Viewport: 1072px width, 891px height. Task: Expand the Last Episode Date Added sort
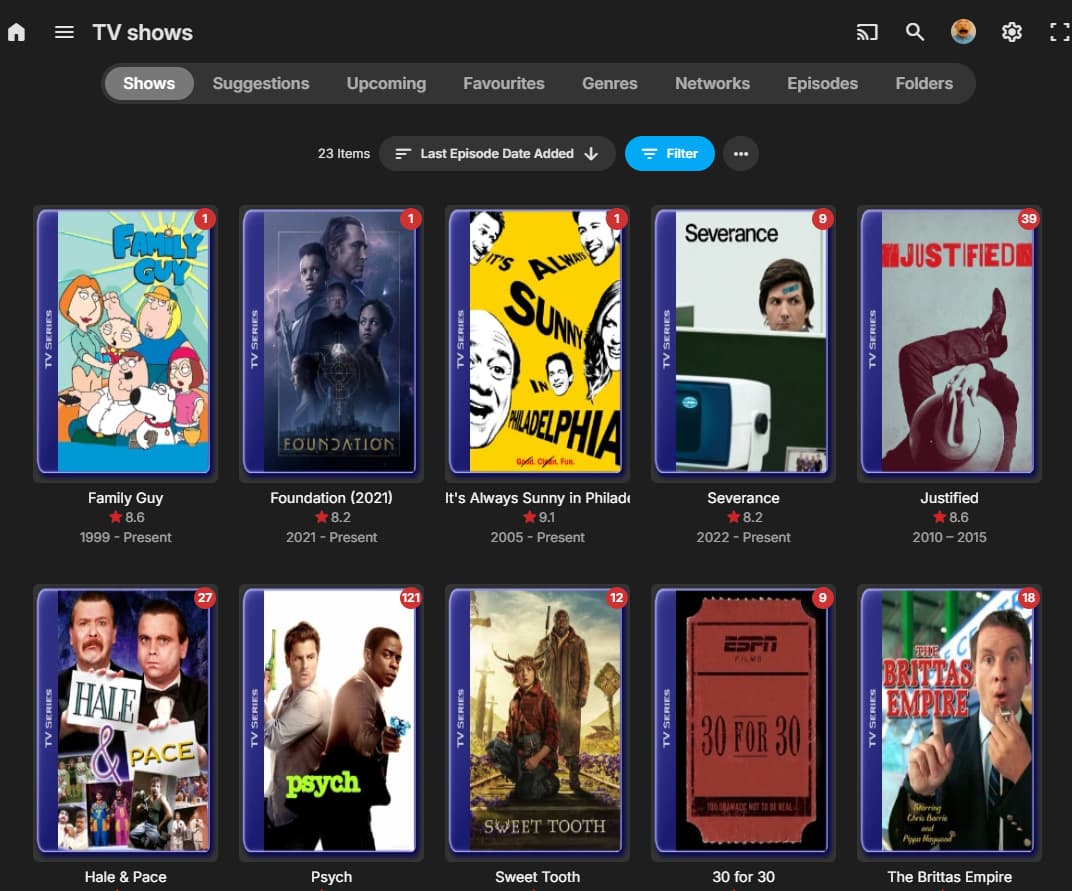497,154
